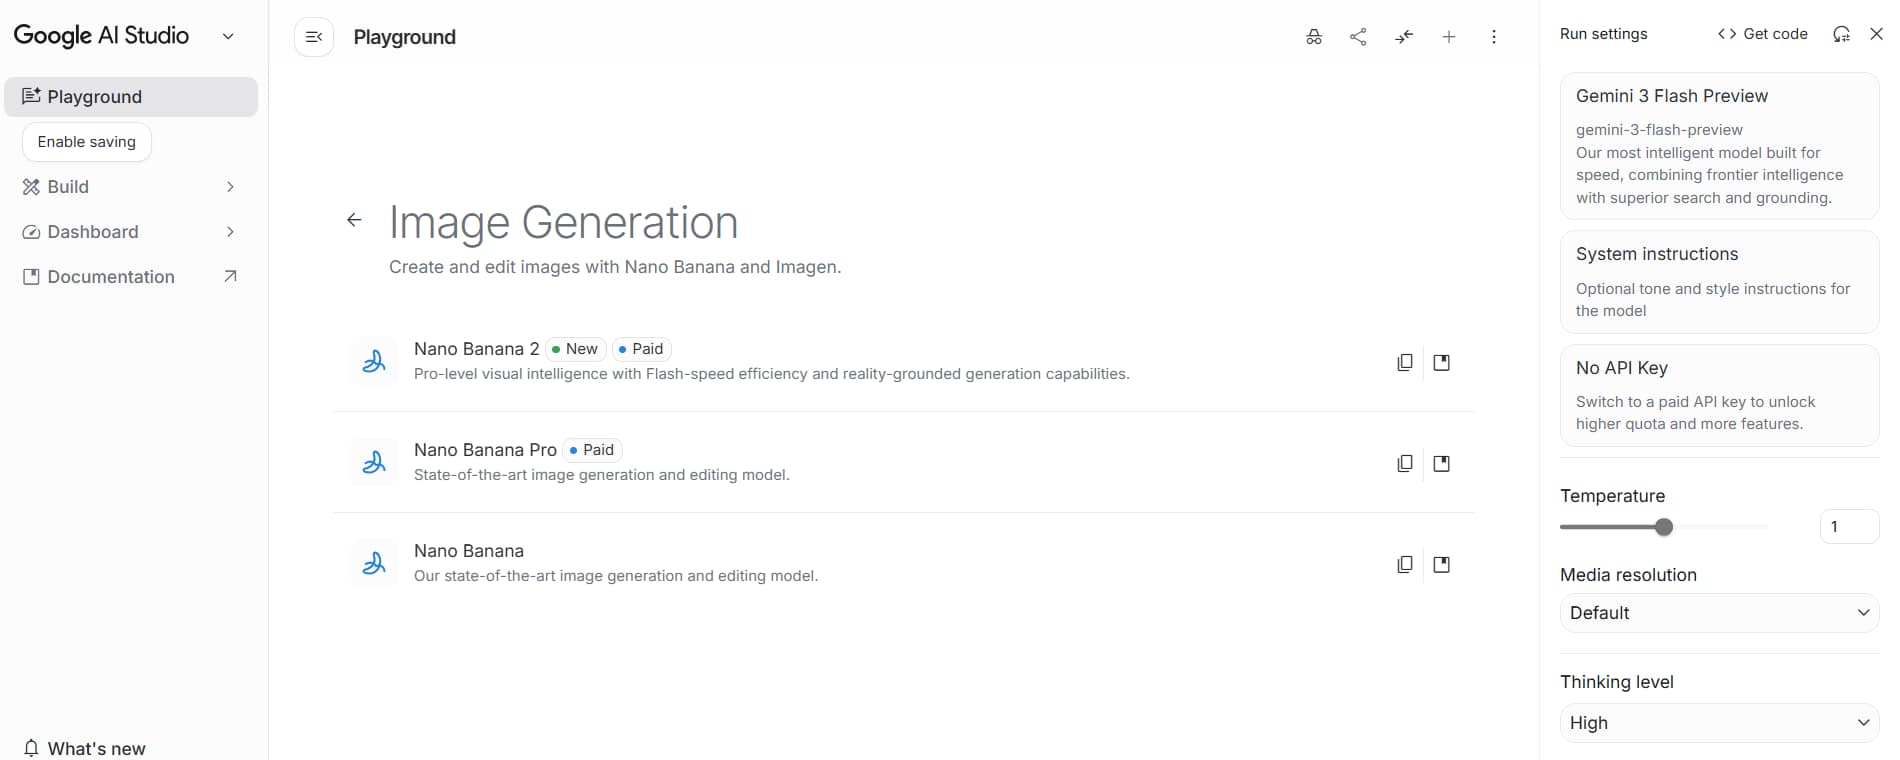Image resolution: width=1900 pixels, height=760 pixels.
Task: Open documentation for Nano Banana Pro
Action: click(1441, 464)
